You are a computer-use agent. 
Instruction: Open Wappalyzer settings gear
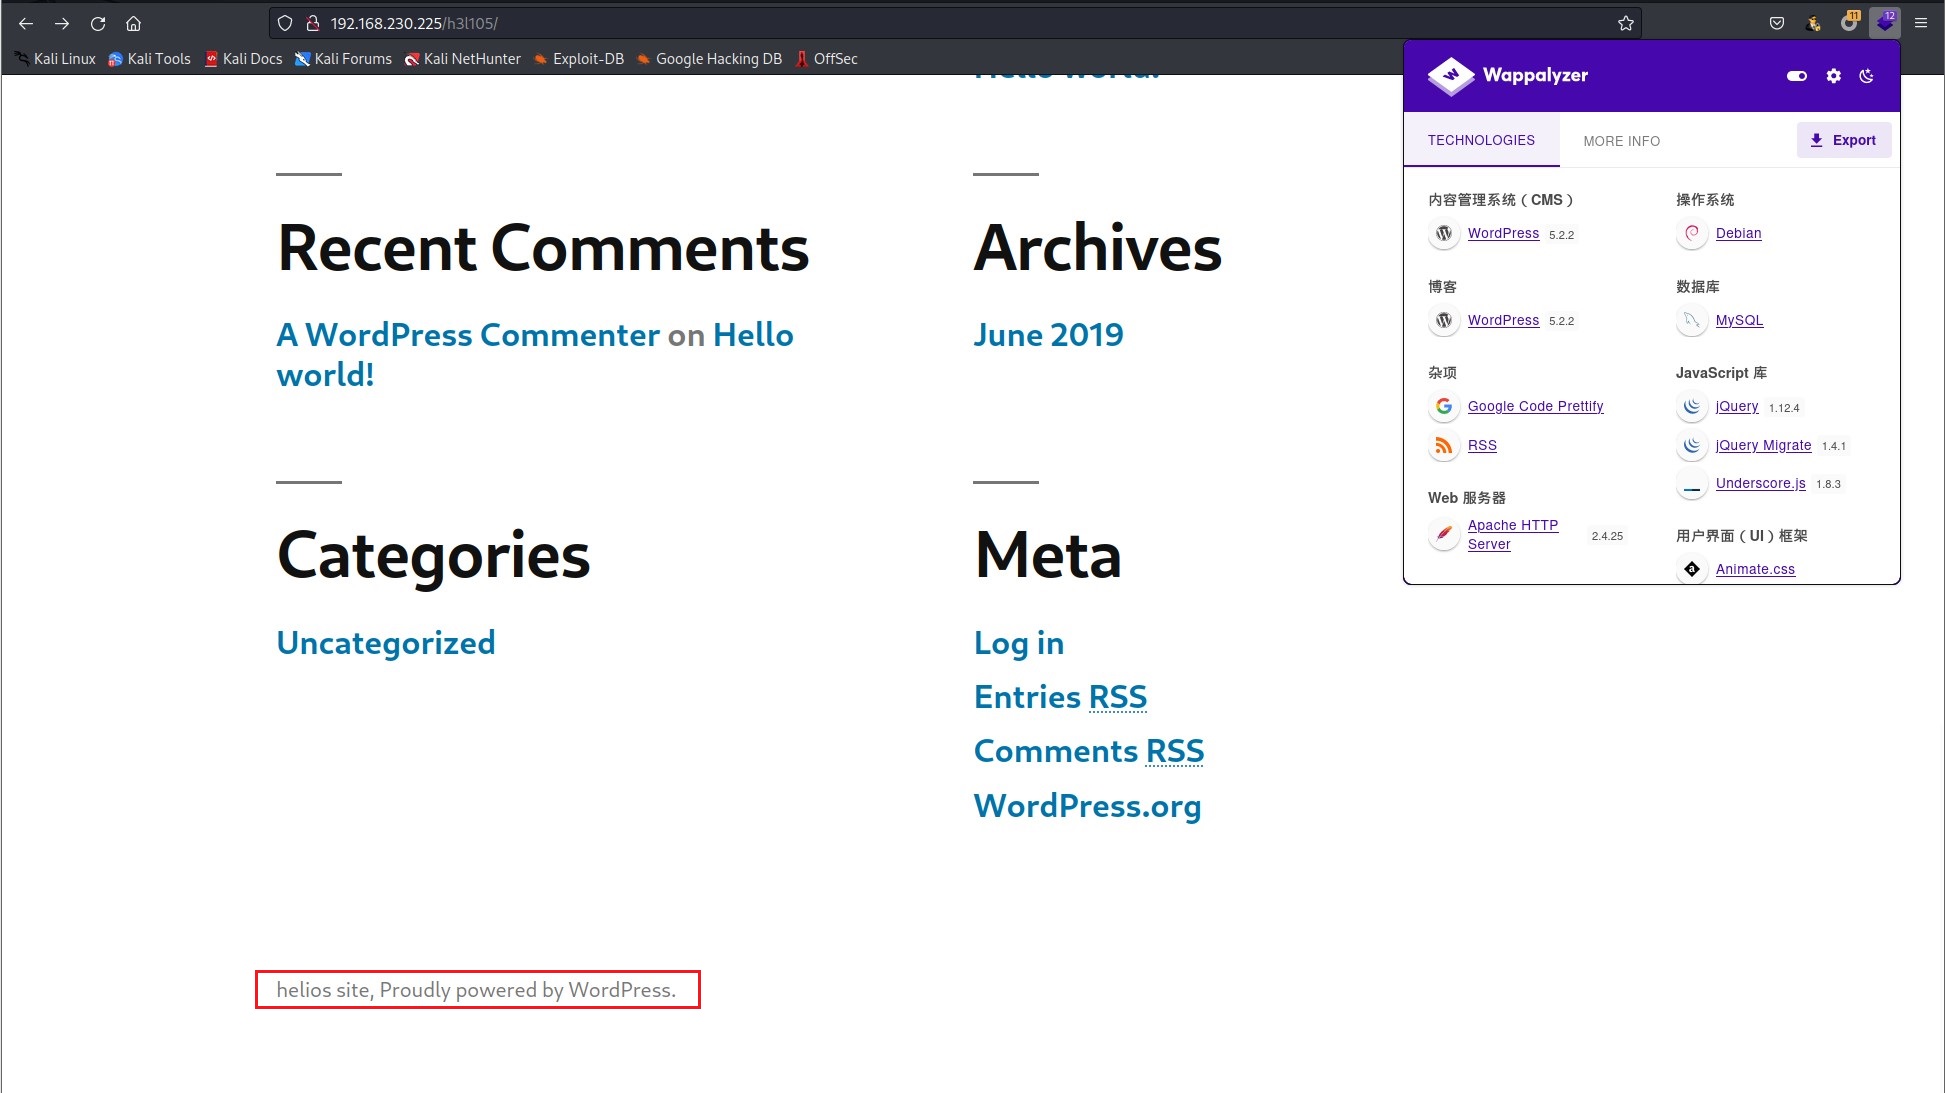pos(1833,76)
